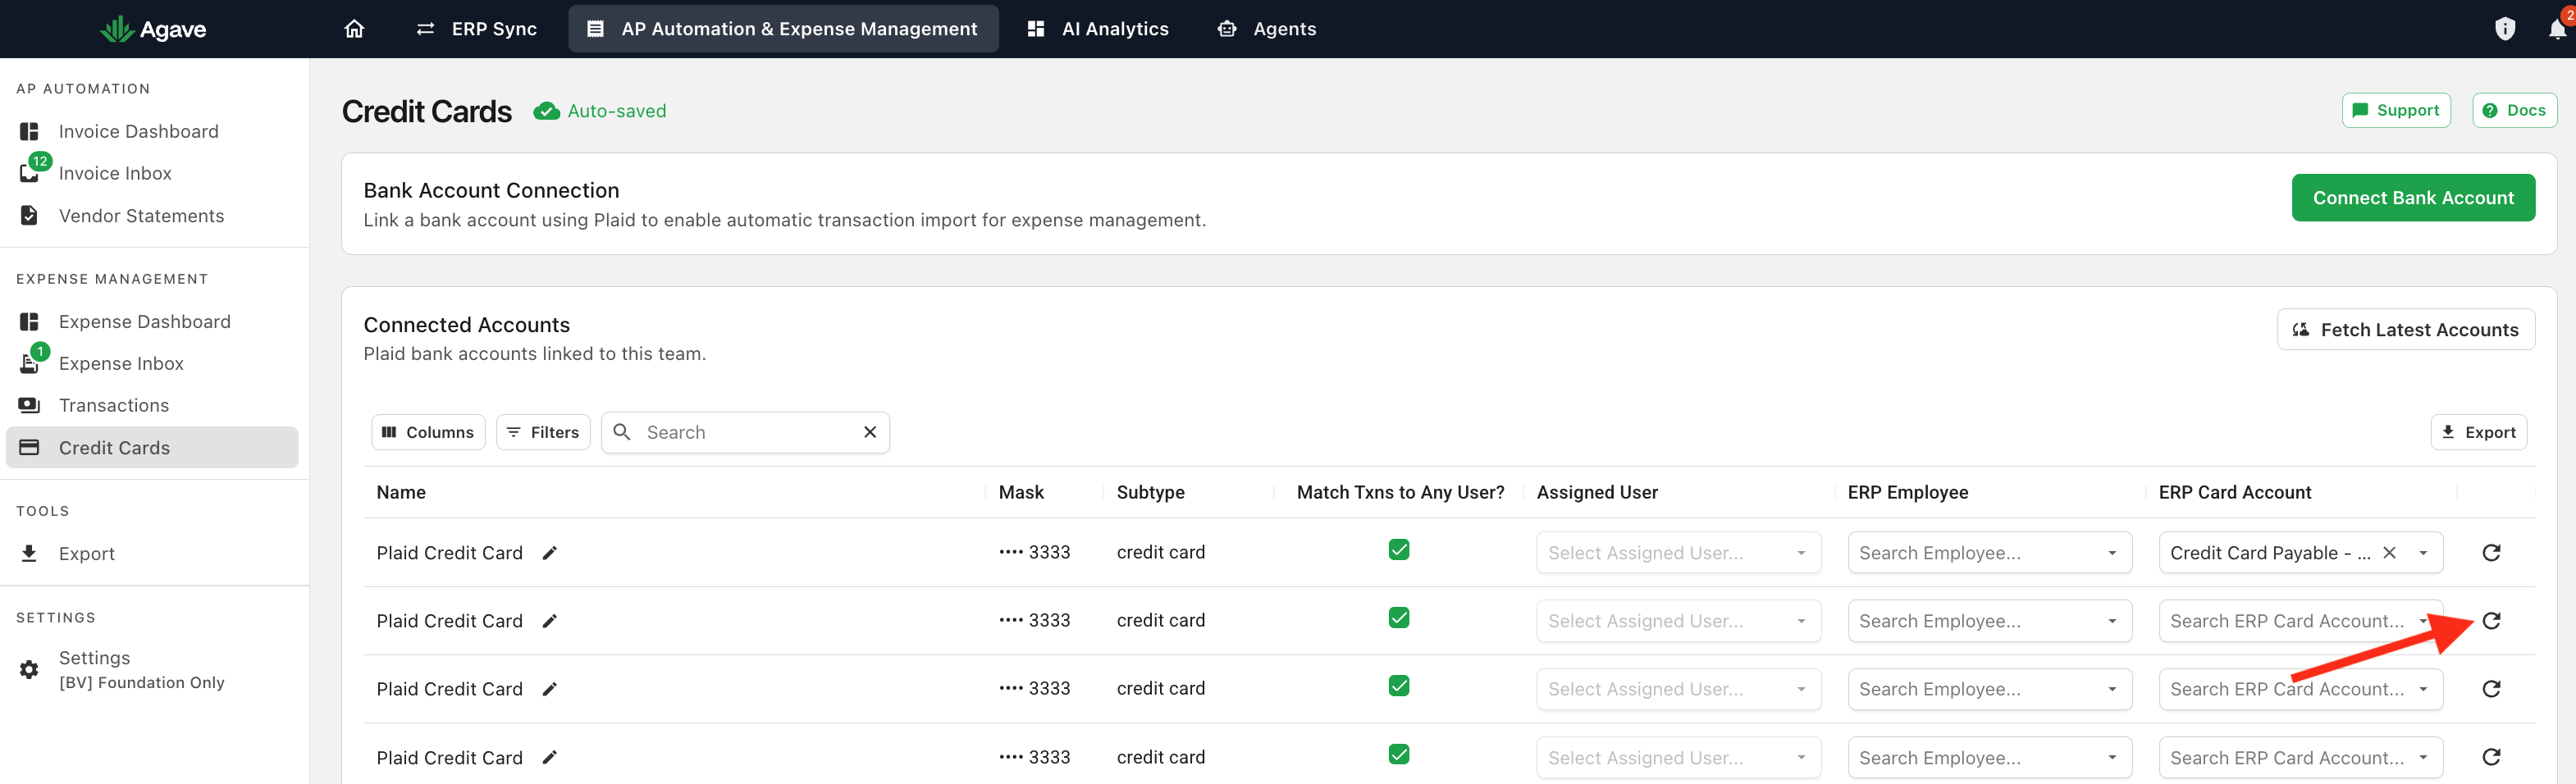Image resolution: width=2576 pixels, height=784 pixels.
Task: Open Search Employee dropdown in fourth row
Action: tap(1989, 757)
